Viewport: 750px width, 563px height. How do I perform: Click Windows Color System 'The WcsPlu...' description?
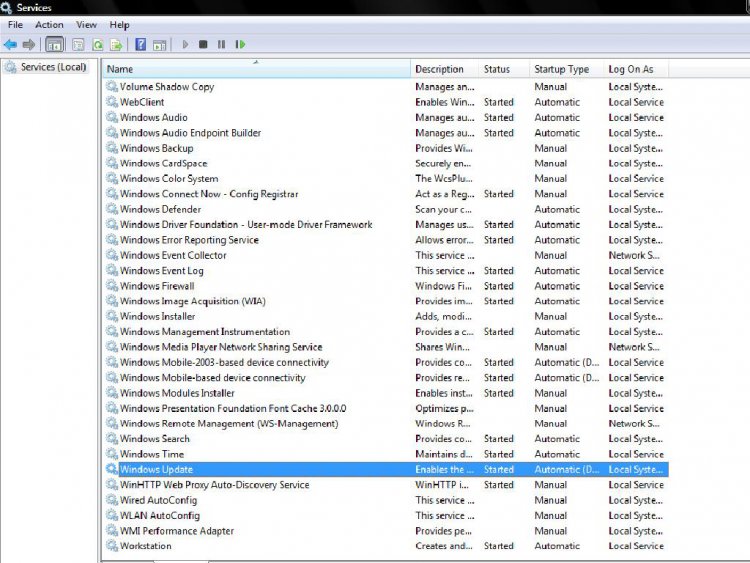tap(444, 178)
